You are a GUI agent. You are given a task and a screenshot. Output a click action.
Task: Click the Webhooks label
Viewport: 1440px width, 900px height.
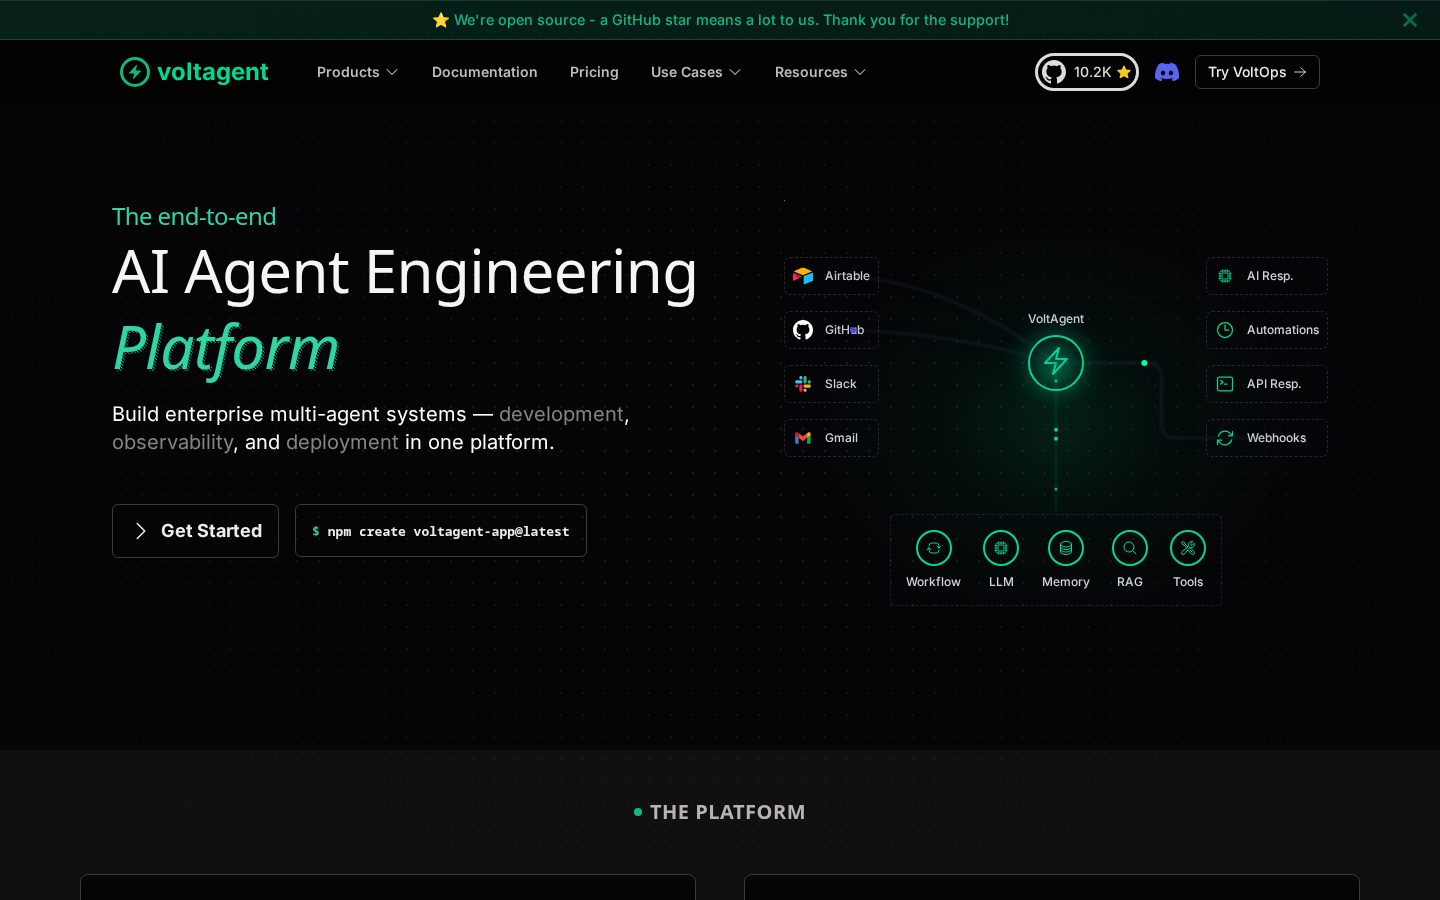[1276, 438]
